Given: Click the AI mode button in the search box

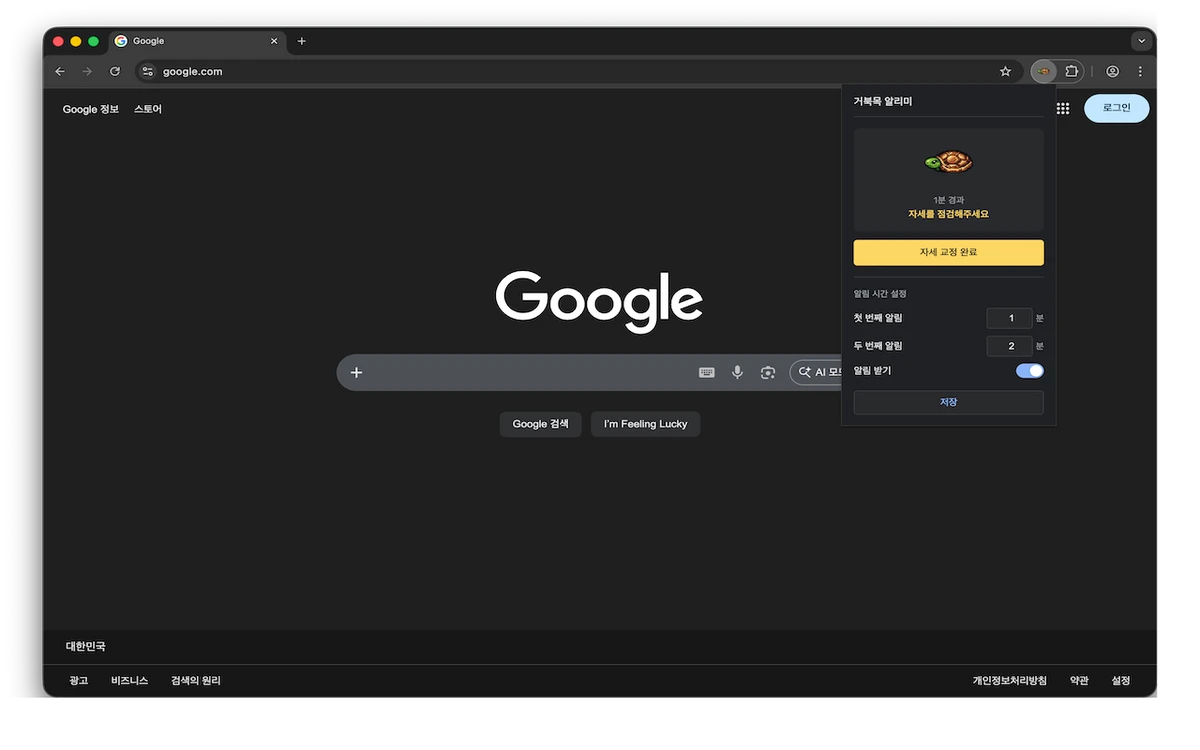Looking at the screenshot, I should click(816, 372).
